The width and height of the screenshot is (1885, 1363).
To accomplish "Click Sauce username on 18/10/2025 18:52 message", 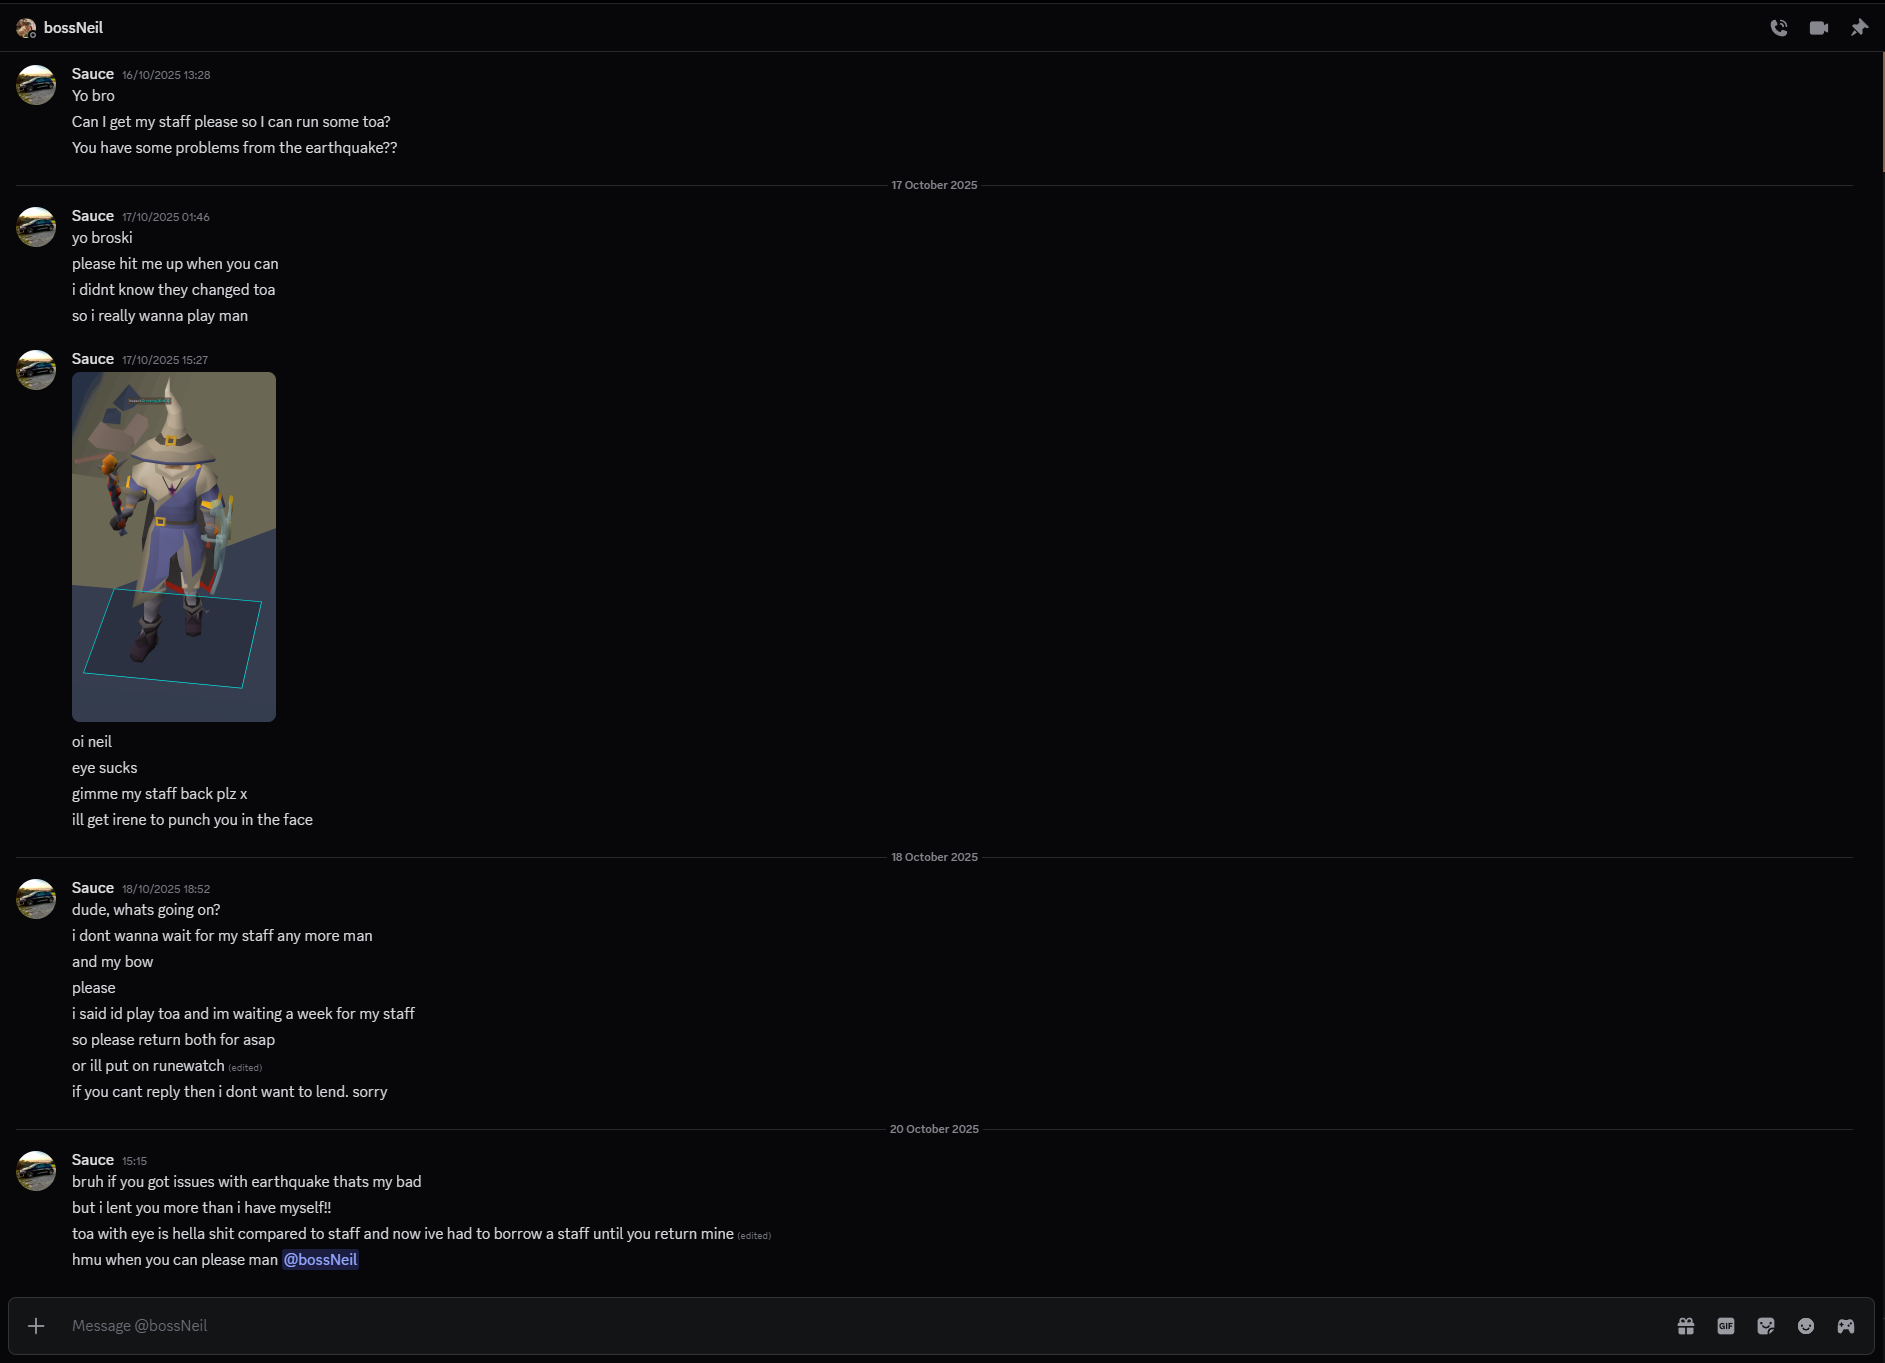I will point(92,888).
